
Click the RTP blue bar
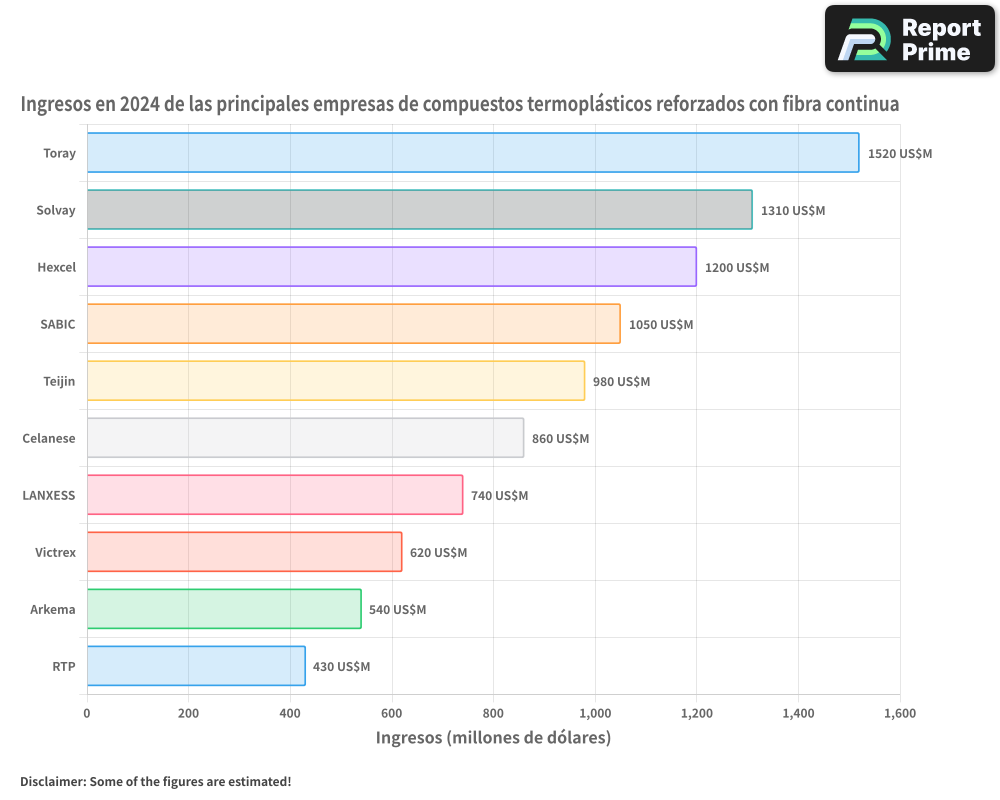(x=195, y=666)
